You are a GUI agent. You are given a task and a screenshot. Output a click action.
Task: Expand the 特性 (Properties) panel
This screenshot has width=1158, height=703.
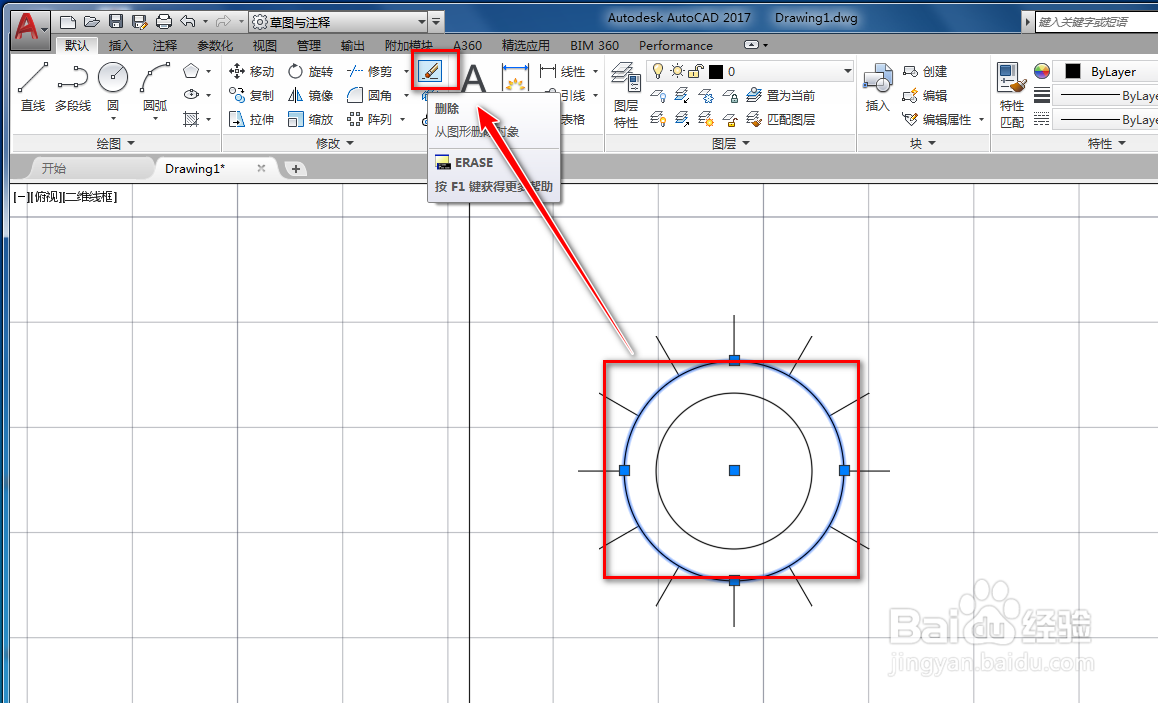tap(1106, 143)
